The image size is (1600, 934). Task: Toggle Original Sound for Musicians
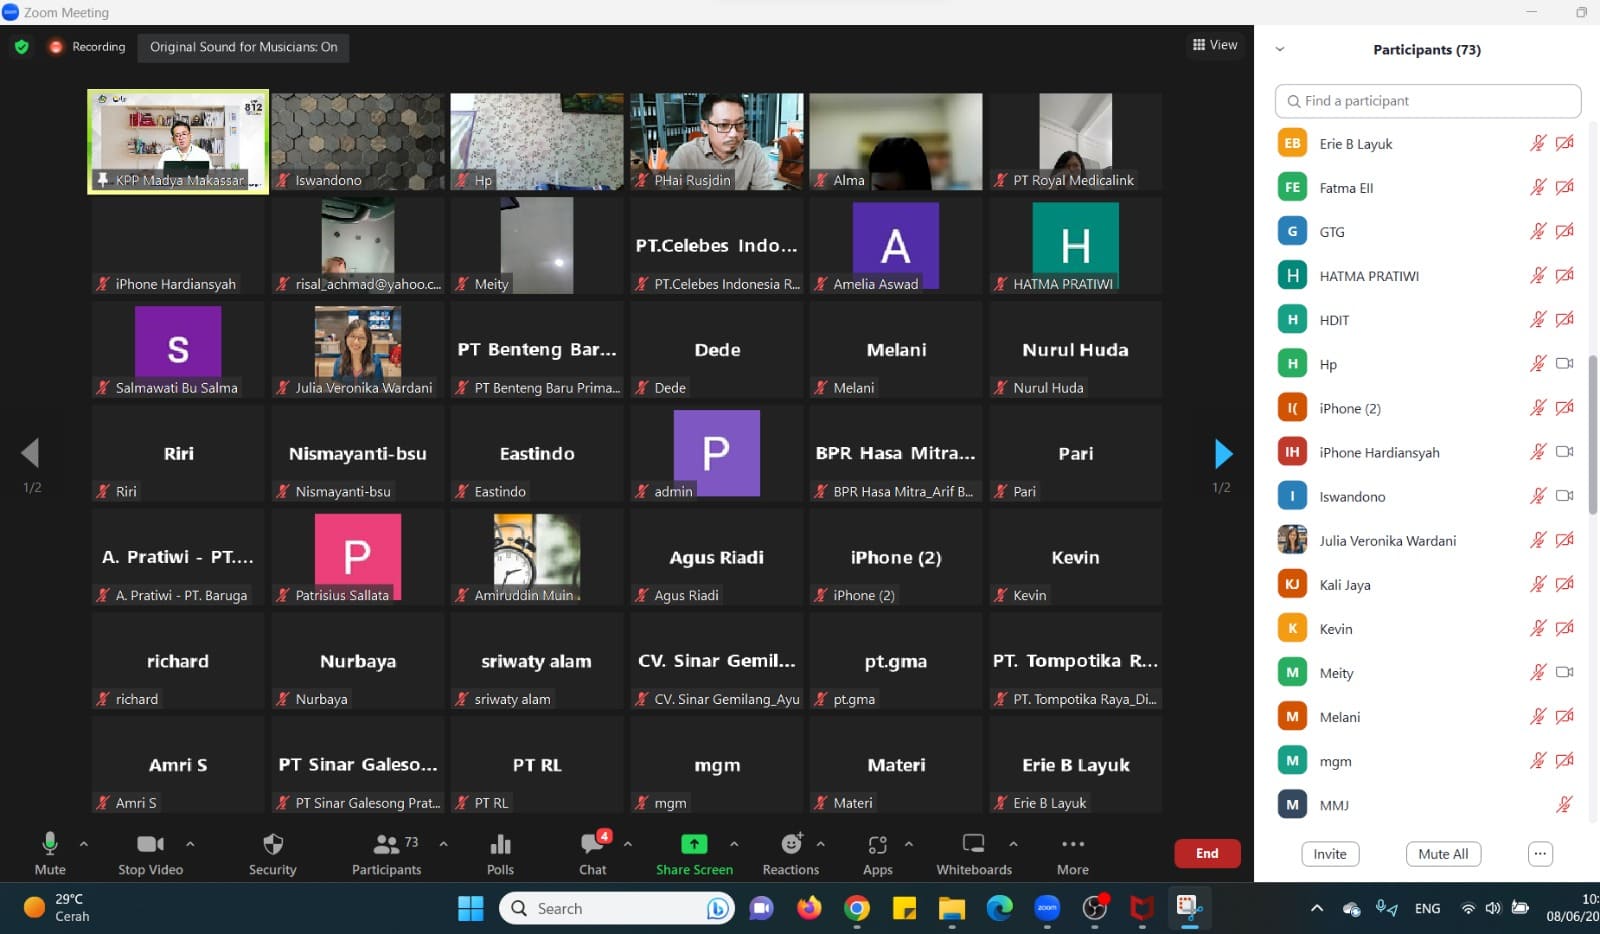(x=243, y=47)
